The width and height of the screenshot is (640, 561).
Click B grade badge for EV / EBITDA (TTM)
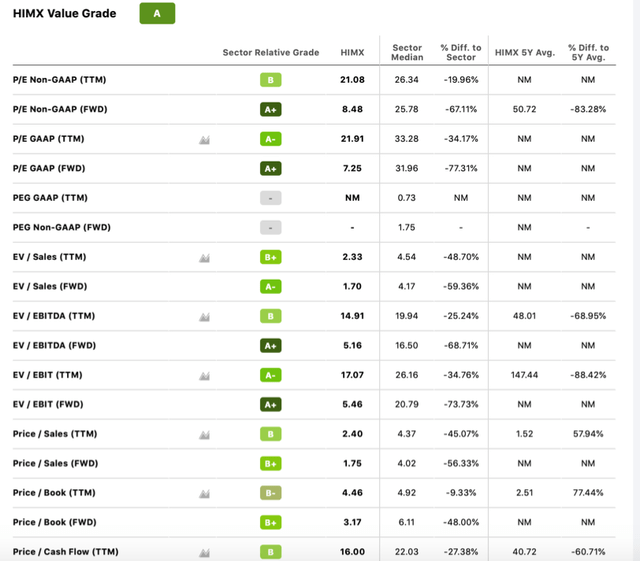(271, 316)
